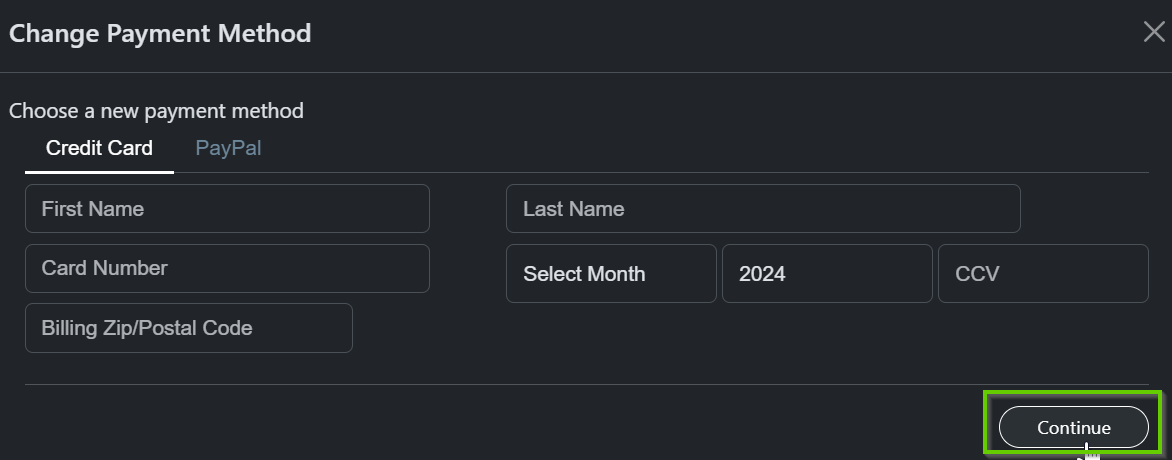Viewport: 1172px width, 460px height.
Task: Focus the Last Name input box
Action: click(763, 209)
